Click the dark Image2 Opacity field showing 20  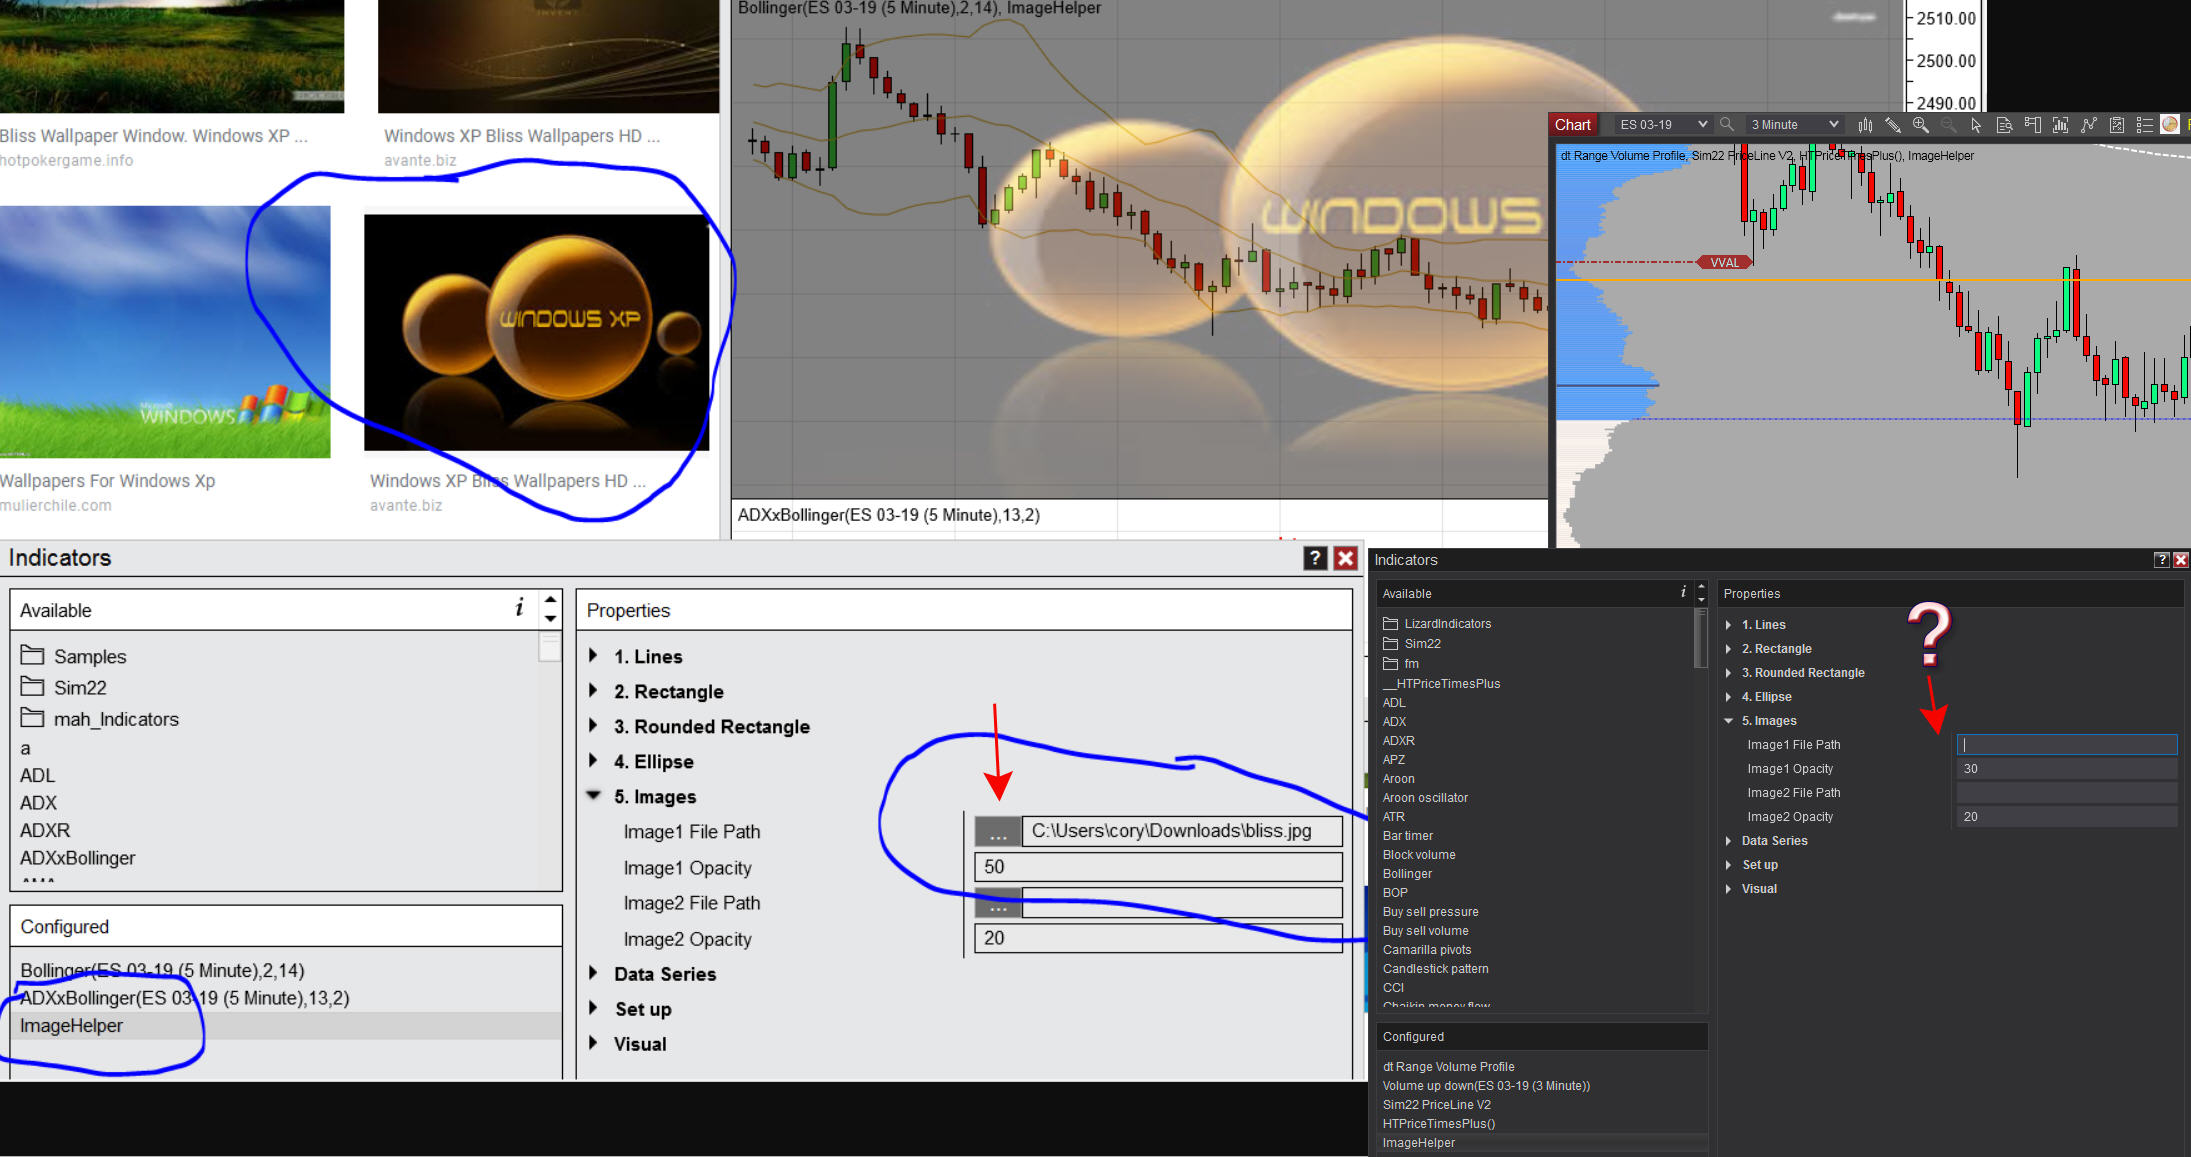click(x=2067, y=817)
